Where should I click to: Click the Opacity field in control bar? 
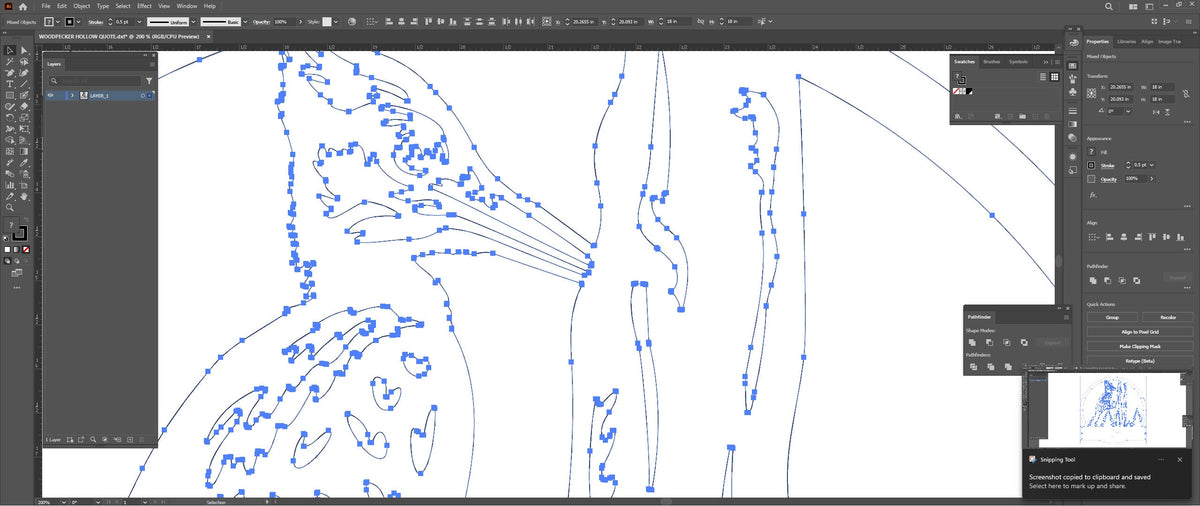click(283, 22)
